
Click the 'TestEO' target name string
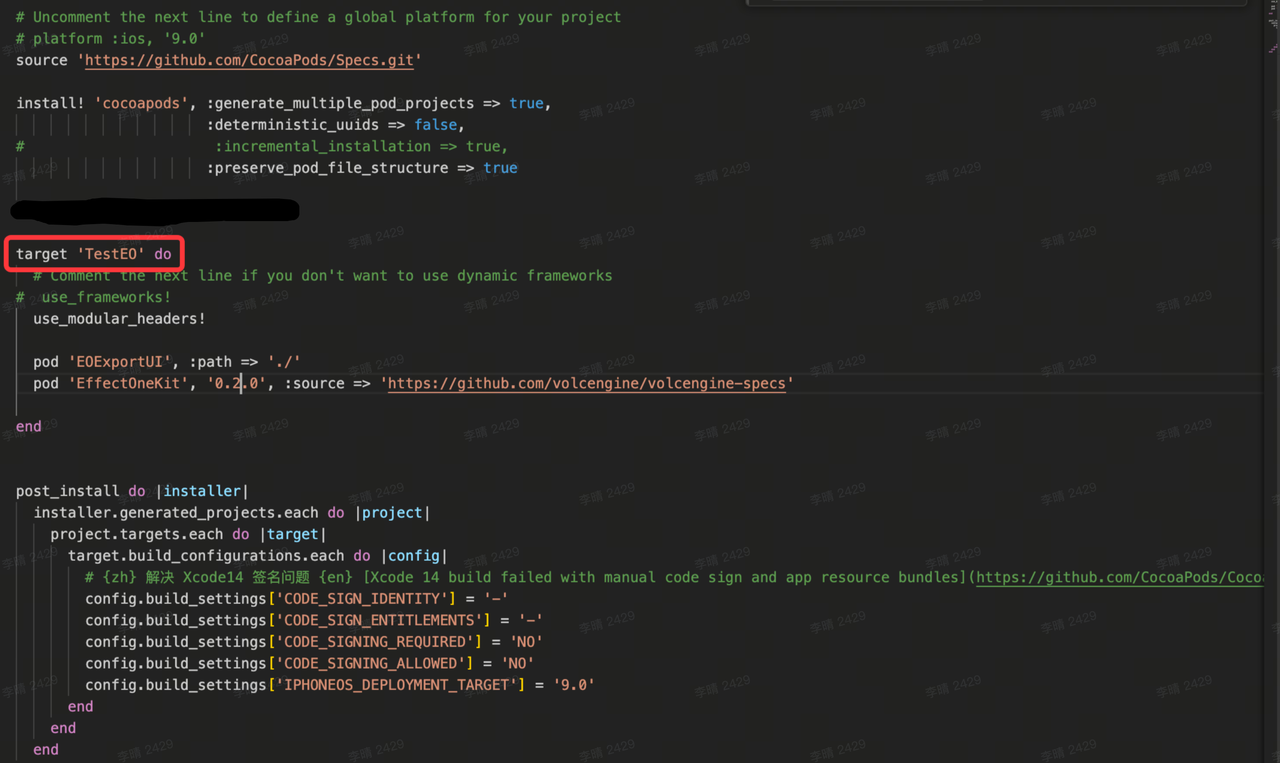pos(111,254)
